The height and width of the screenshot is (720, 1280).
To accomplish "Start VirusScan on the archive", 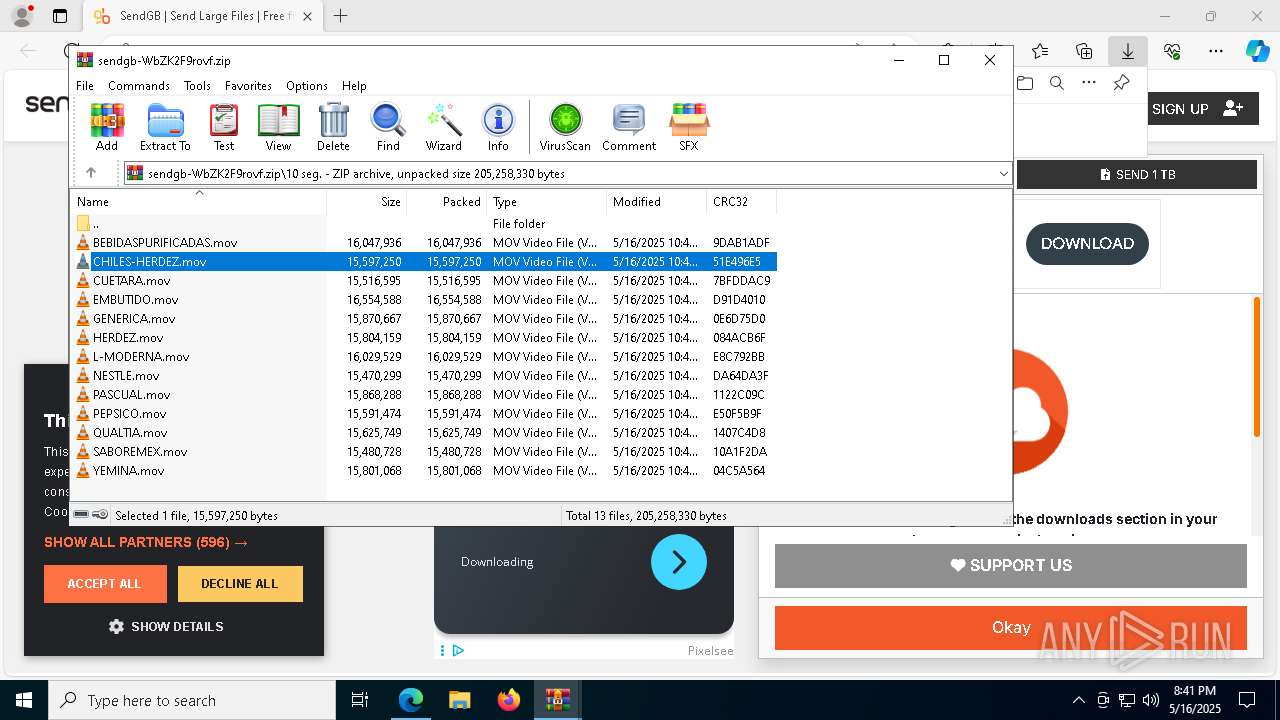I will pos(565,127).
